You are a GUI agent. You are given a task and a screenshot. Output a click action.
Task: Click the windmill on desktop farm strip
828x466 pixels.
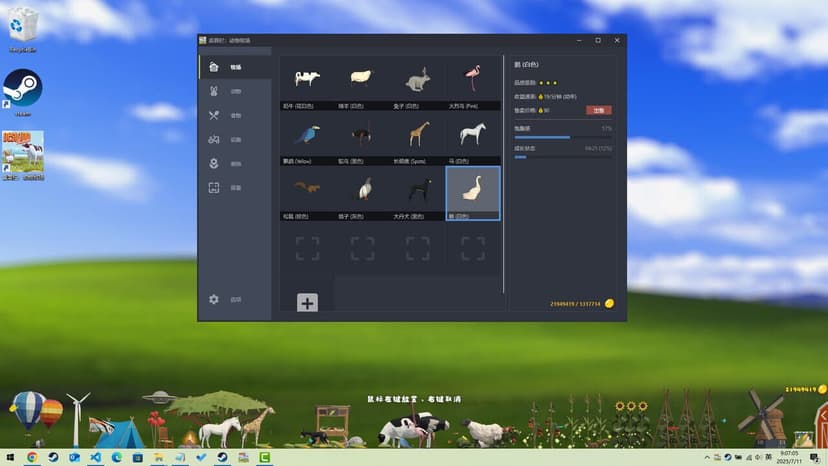762,418
